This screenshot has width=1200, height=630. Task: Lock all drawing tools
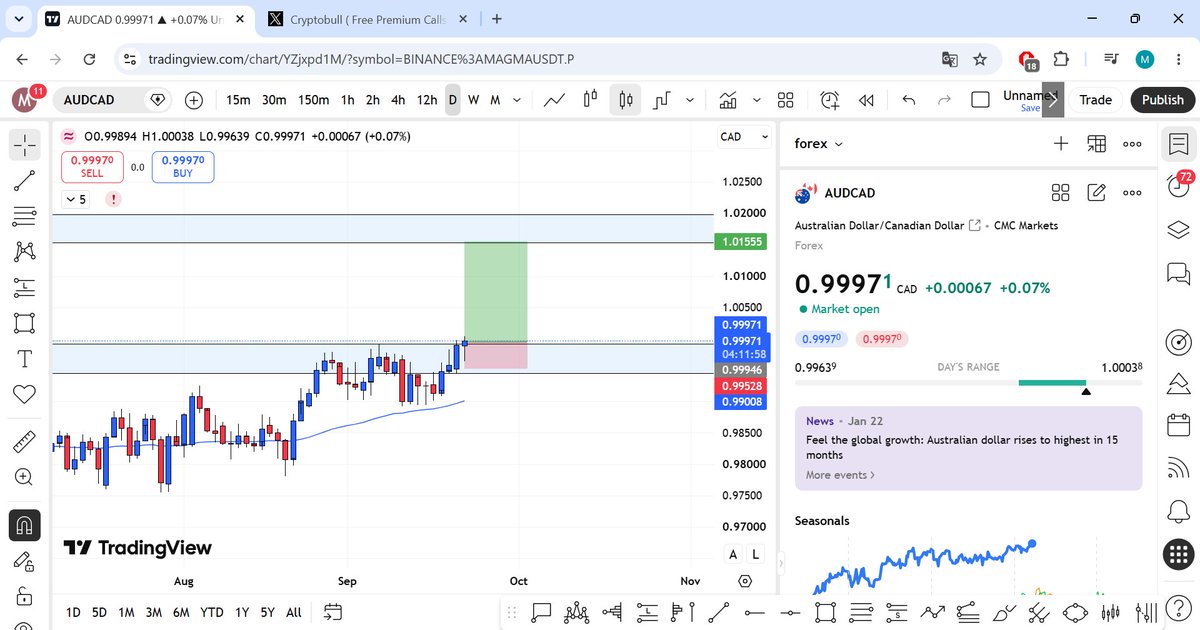[x=25, y=596]
